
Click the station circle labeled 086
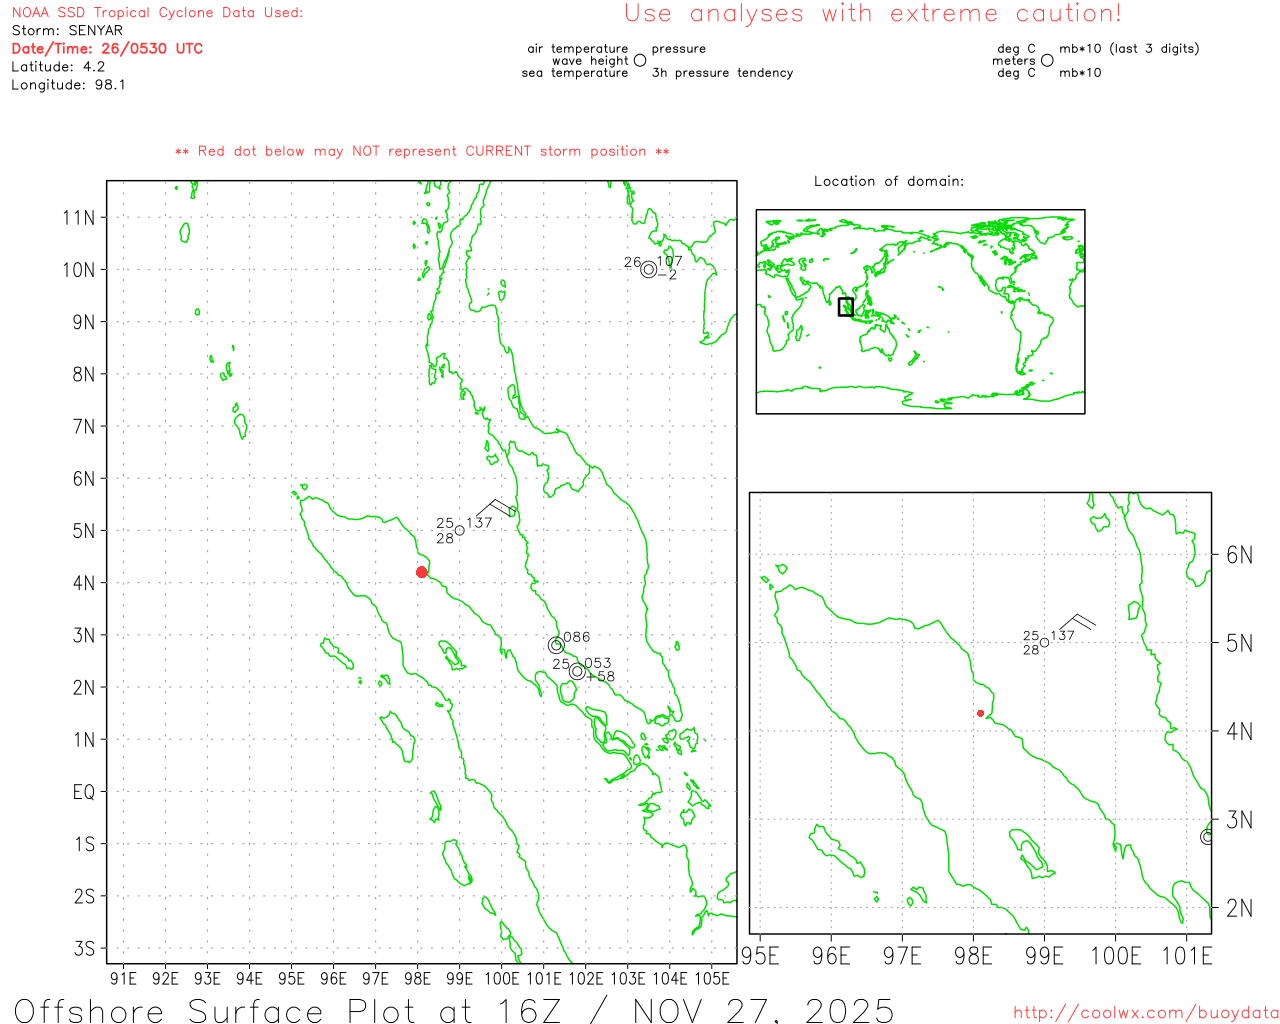pyautogui.click(x=556, y=645)
